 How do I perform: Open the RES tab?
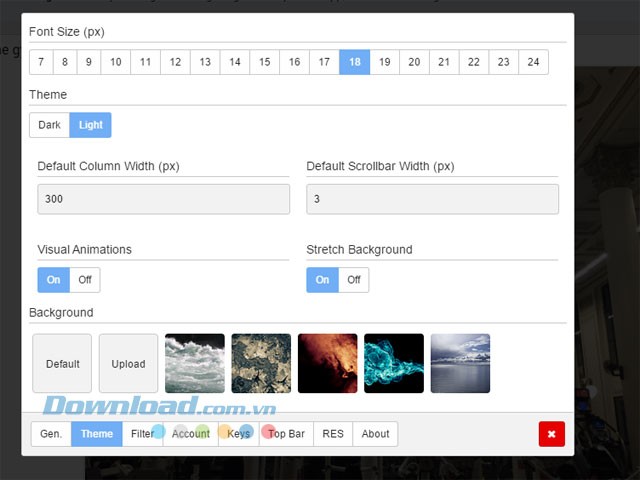[333, 434]
